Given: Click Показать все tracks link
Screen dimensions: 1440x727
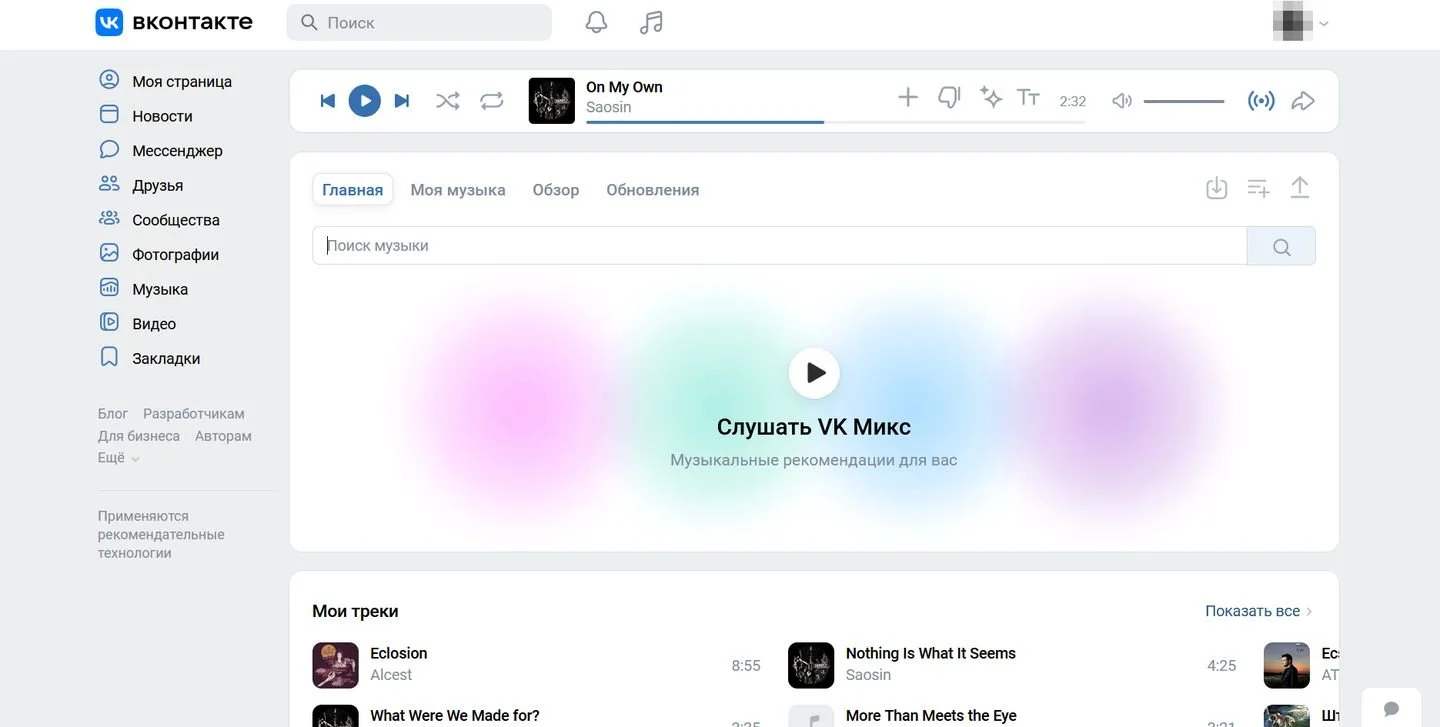Looking at the screenshot, I should [1258, 611].
